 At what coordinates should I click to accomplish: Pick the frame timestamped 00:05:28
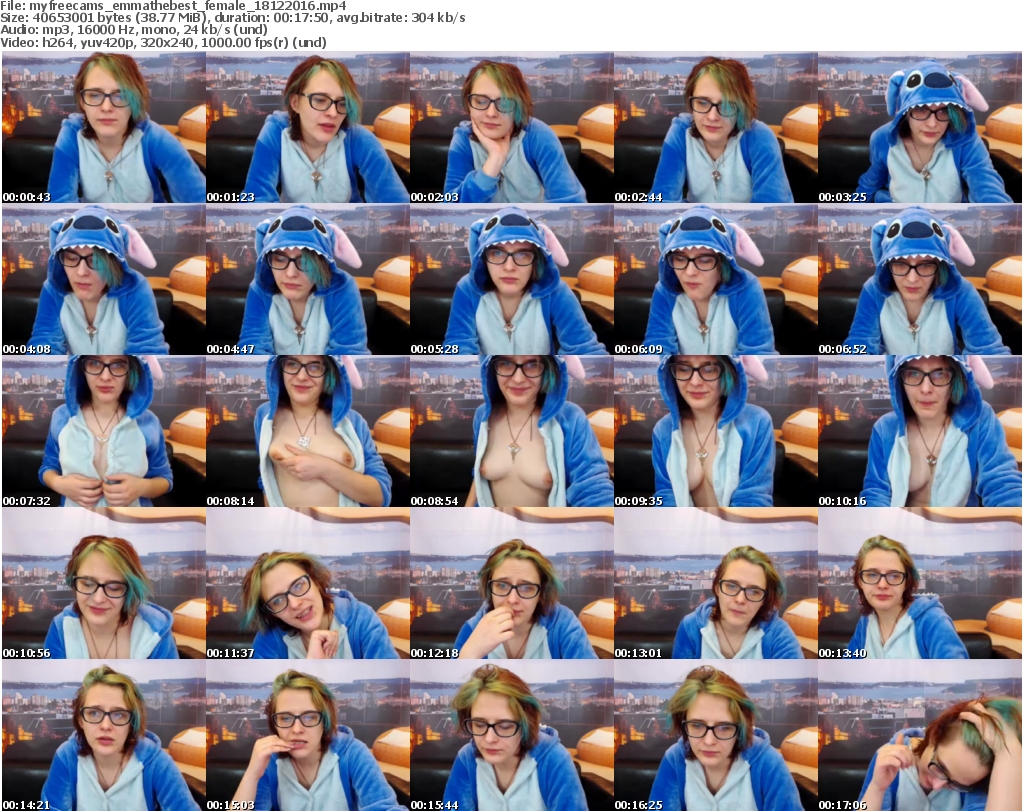[x=511, y=279]
